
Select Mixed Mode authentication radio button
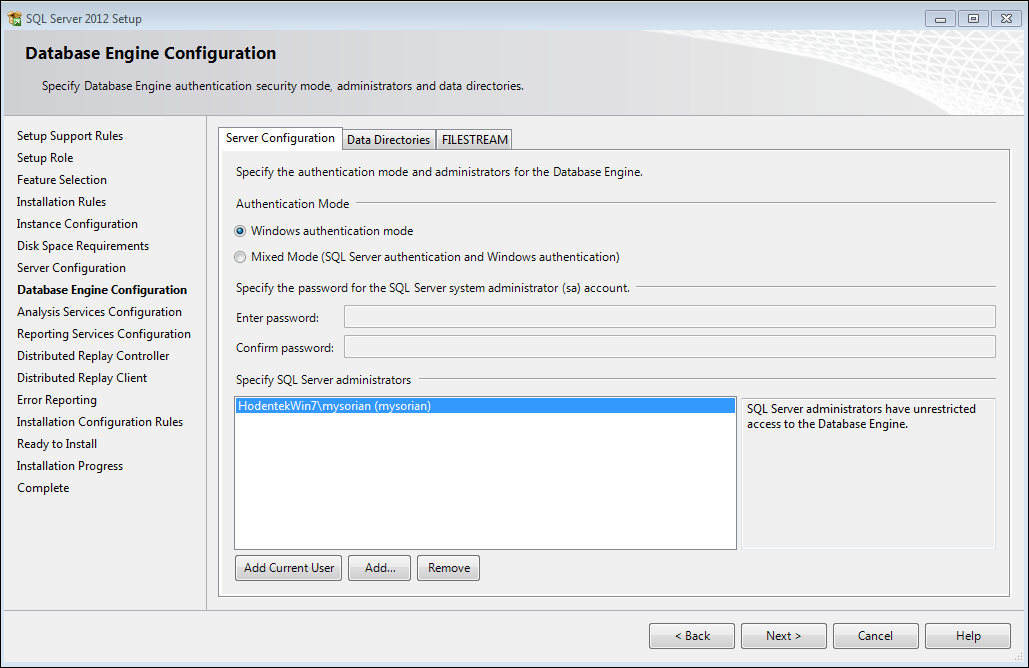240,257
